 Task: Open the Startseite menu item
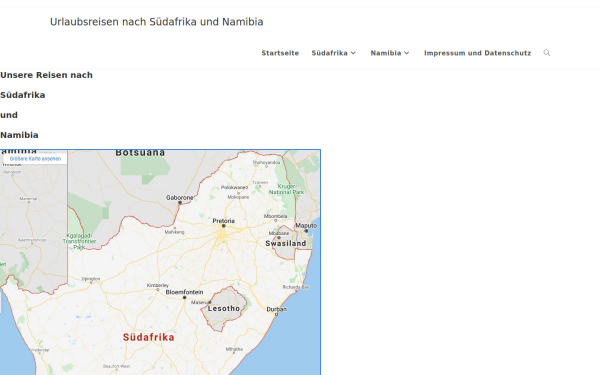pyautogui.click(x=280, y=53)
